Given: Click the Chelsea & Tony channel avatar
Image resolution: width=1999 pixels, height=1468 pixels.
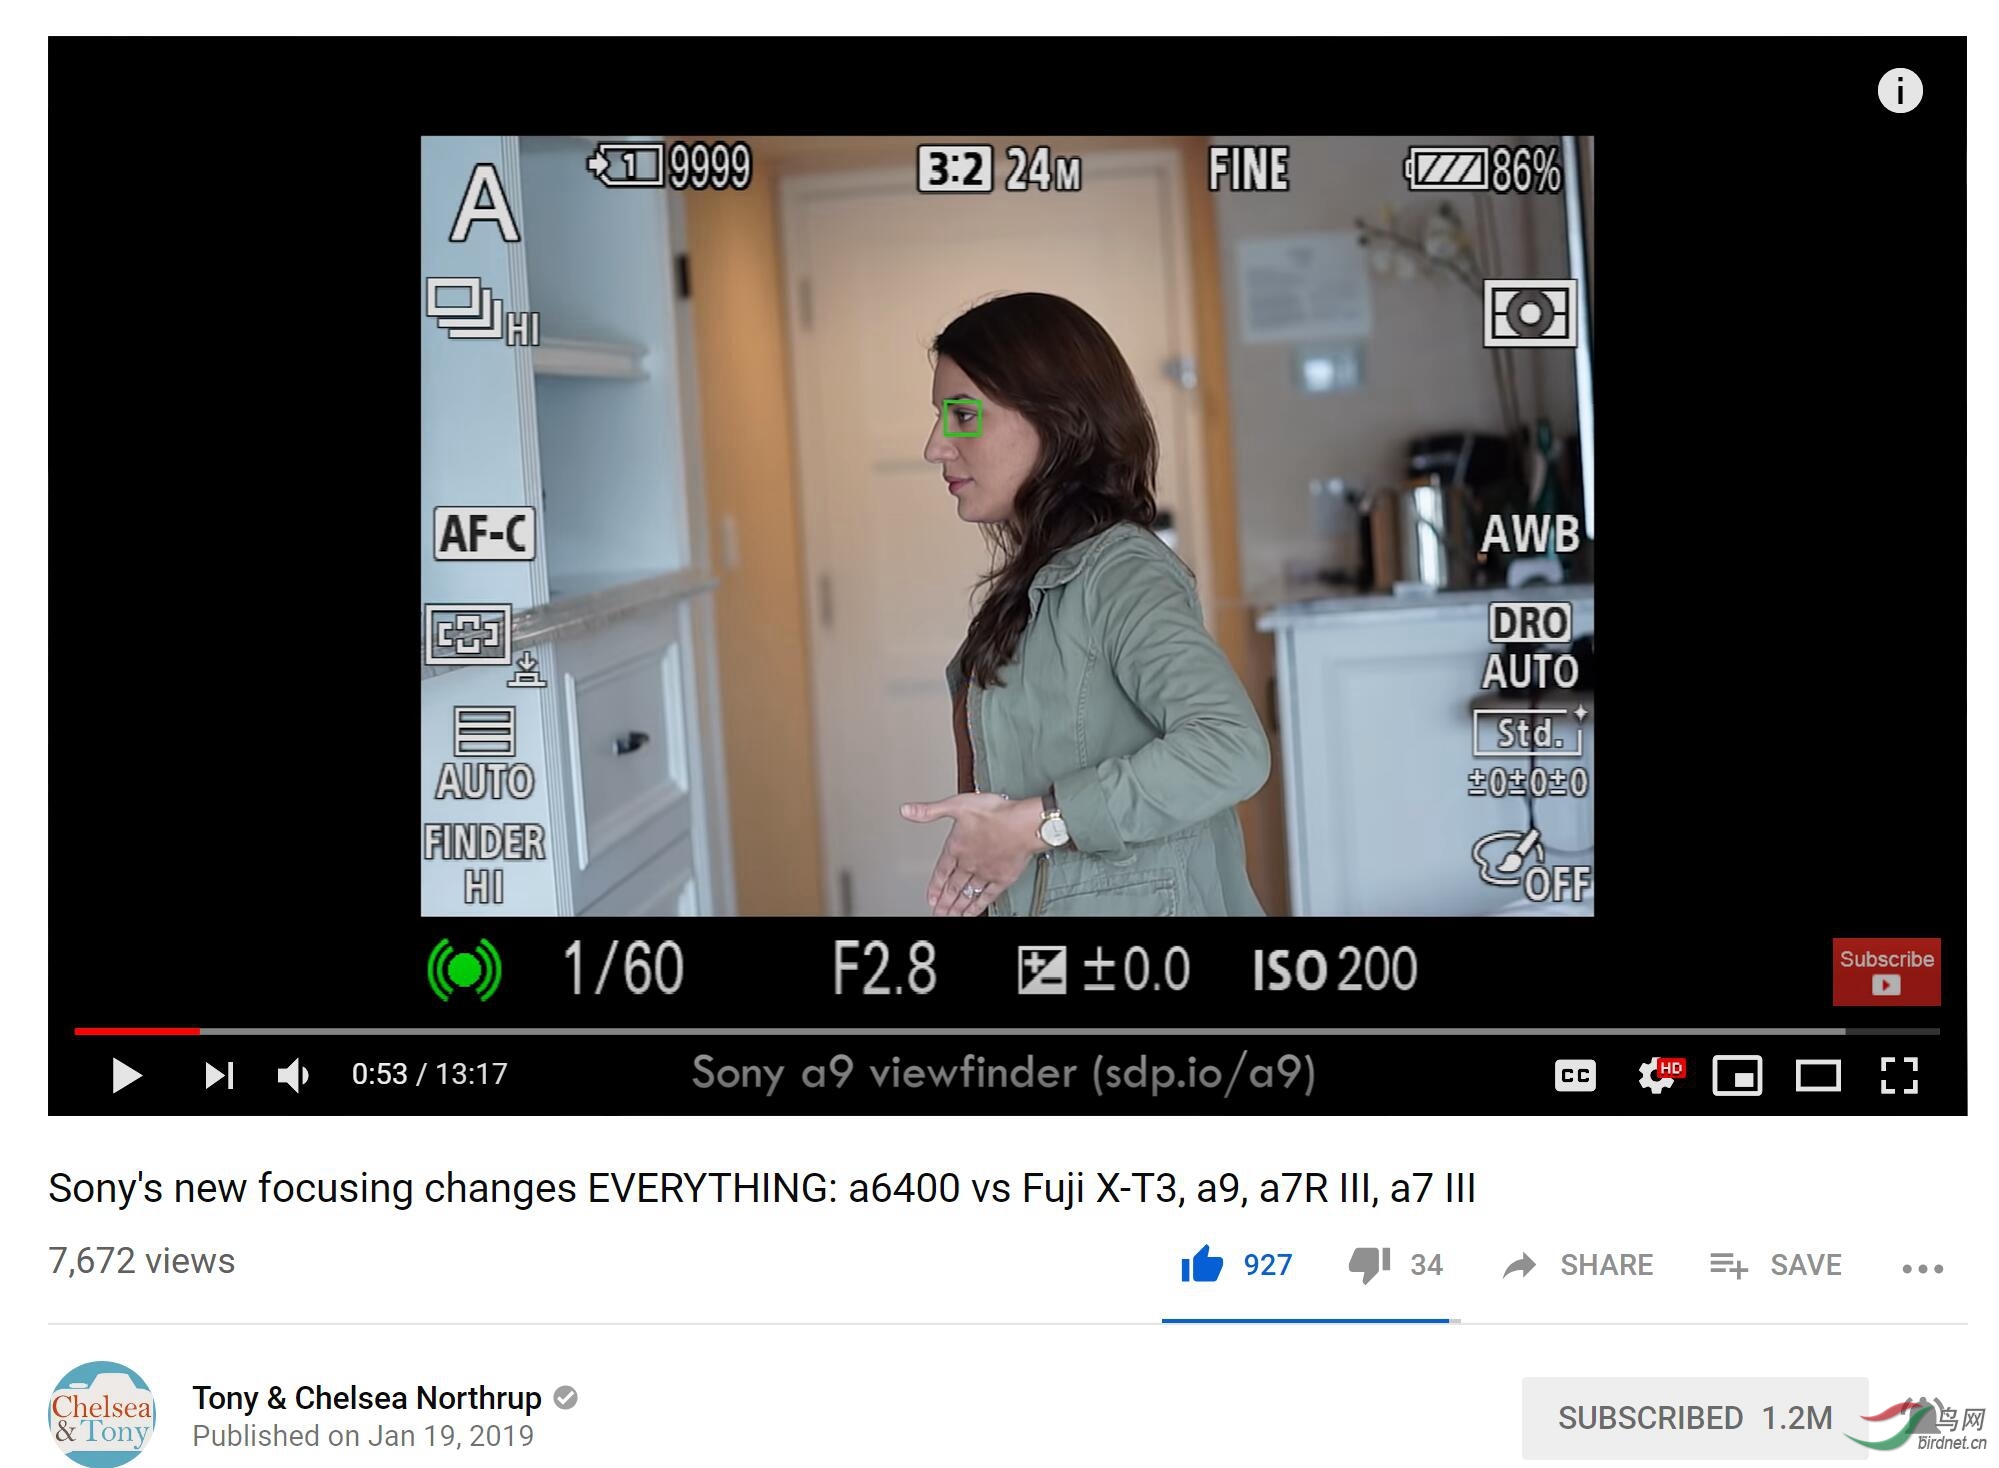Looking at the screenshot, I should [102, 1414].
